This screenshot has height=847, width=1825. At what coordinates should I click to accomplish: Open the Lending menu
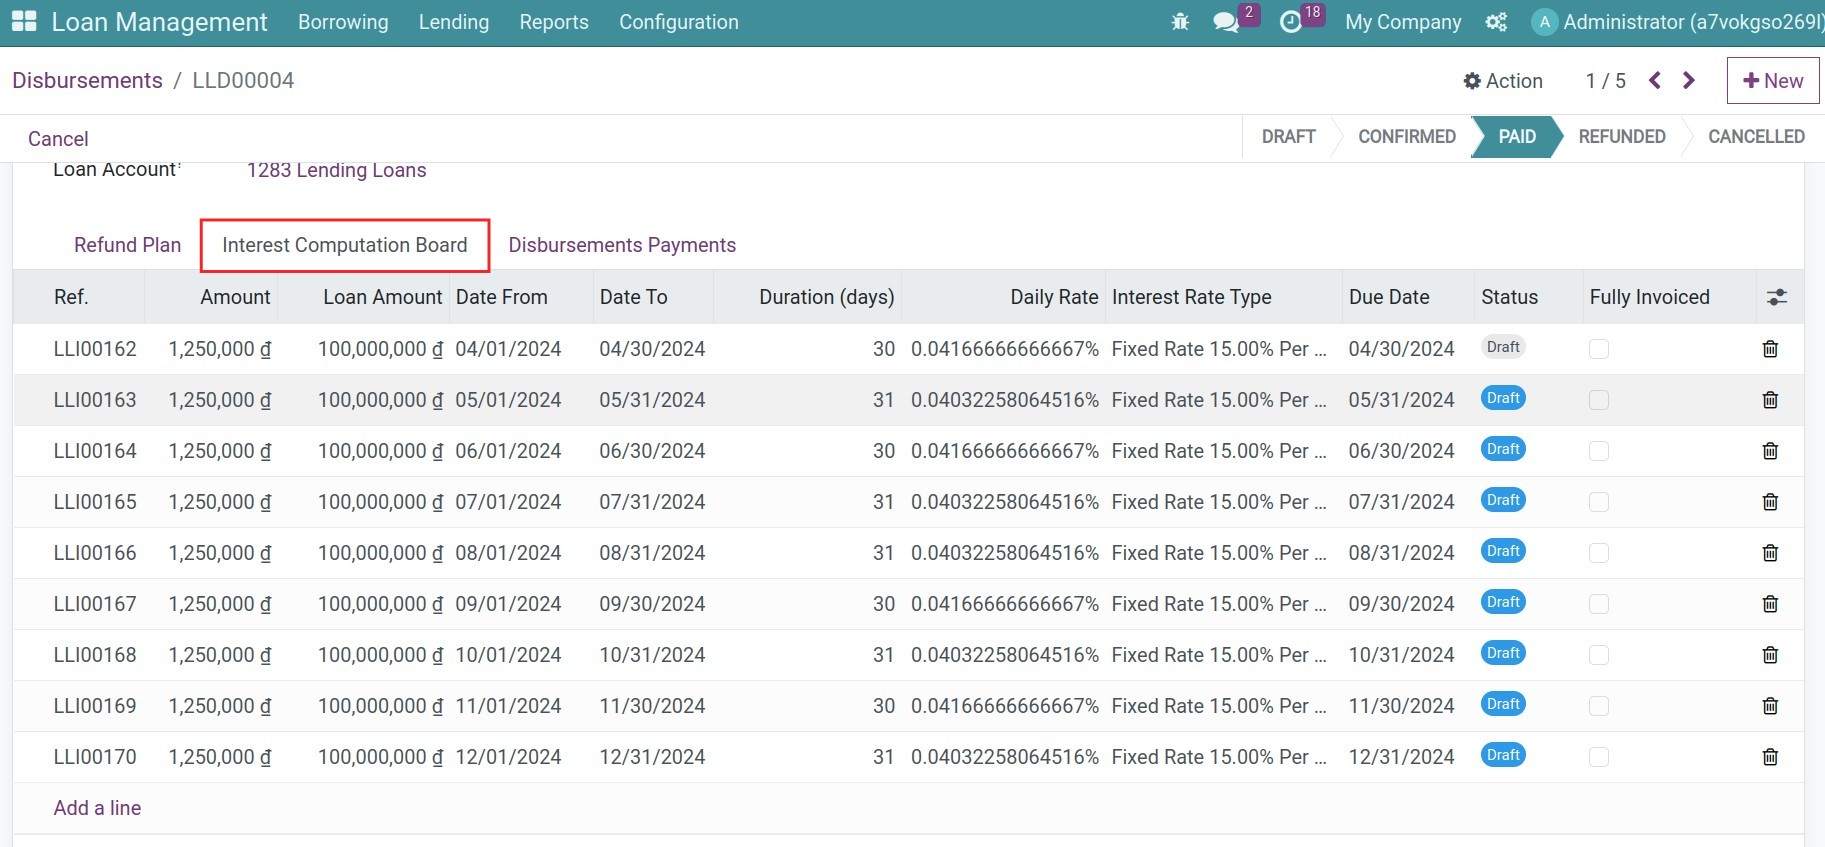[454, 22]
